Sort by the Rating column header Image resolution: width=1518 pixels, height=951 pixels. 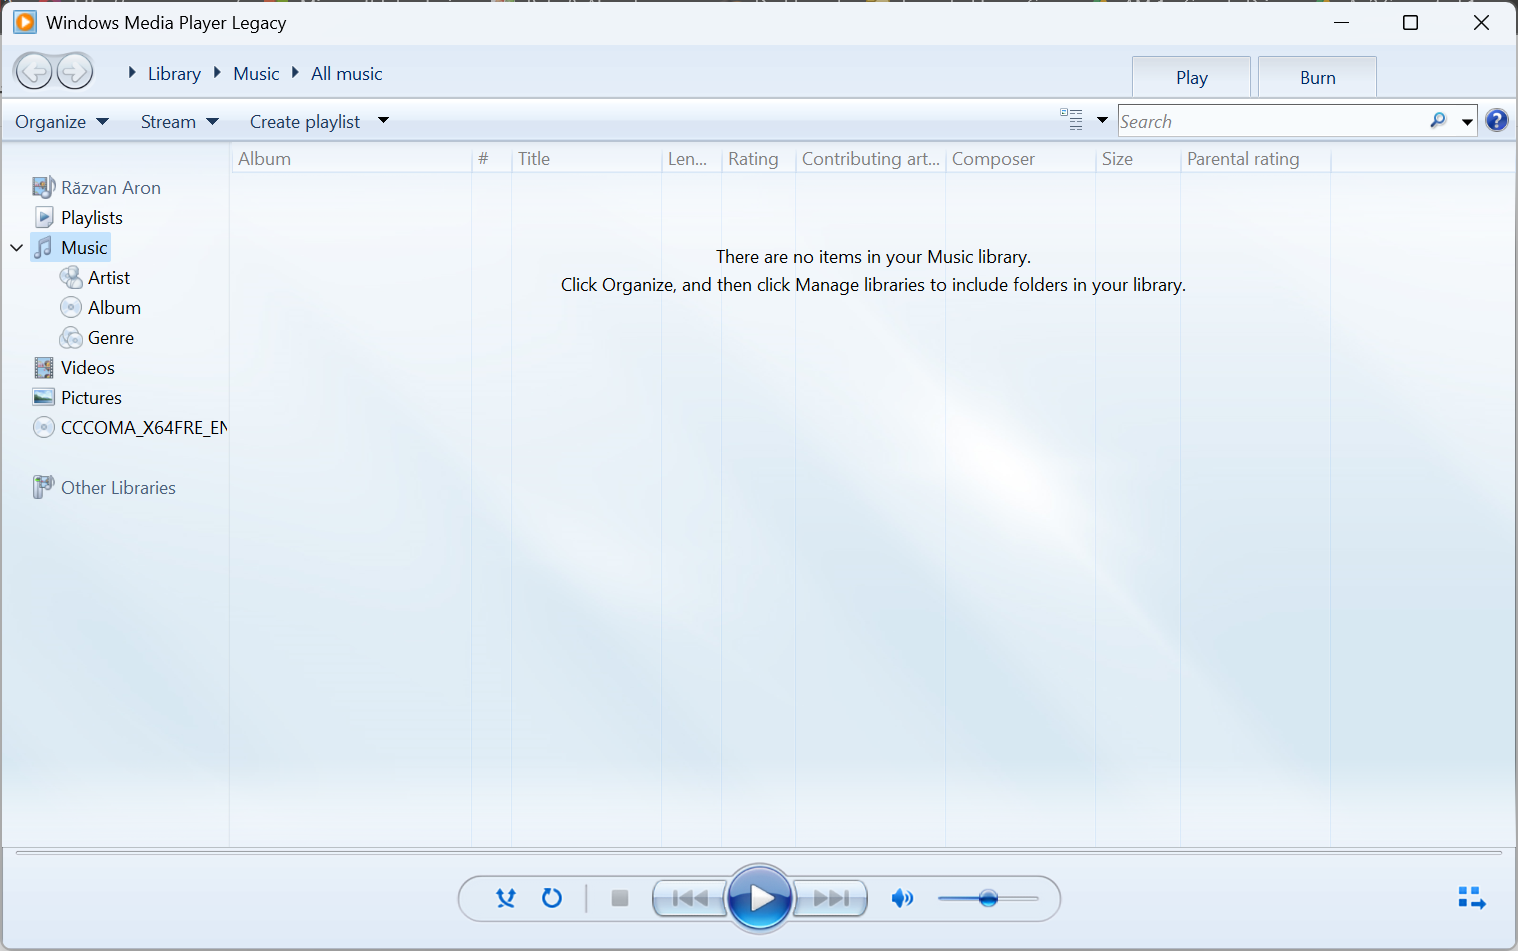758,158
